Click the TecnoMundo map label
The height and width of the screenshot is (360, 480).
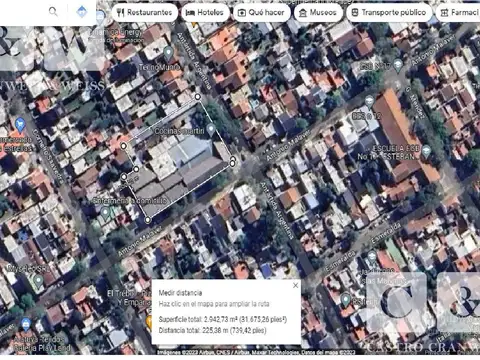tap(159, 67)
